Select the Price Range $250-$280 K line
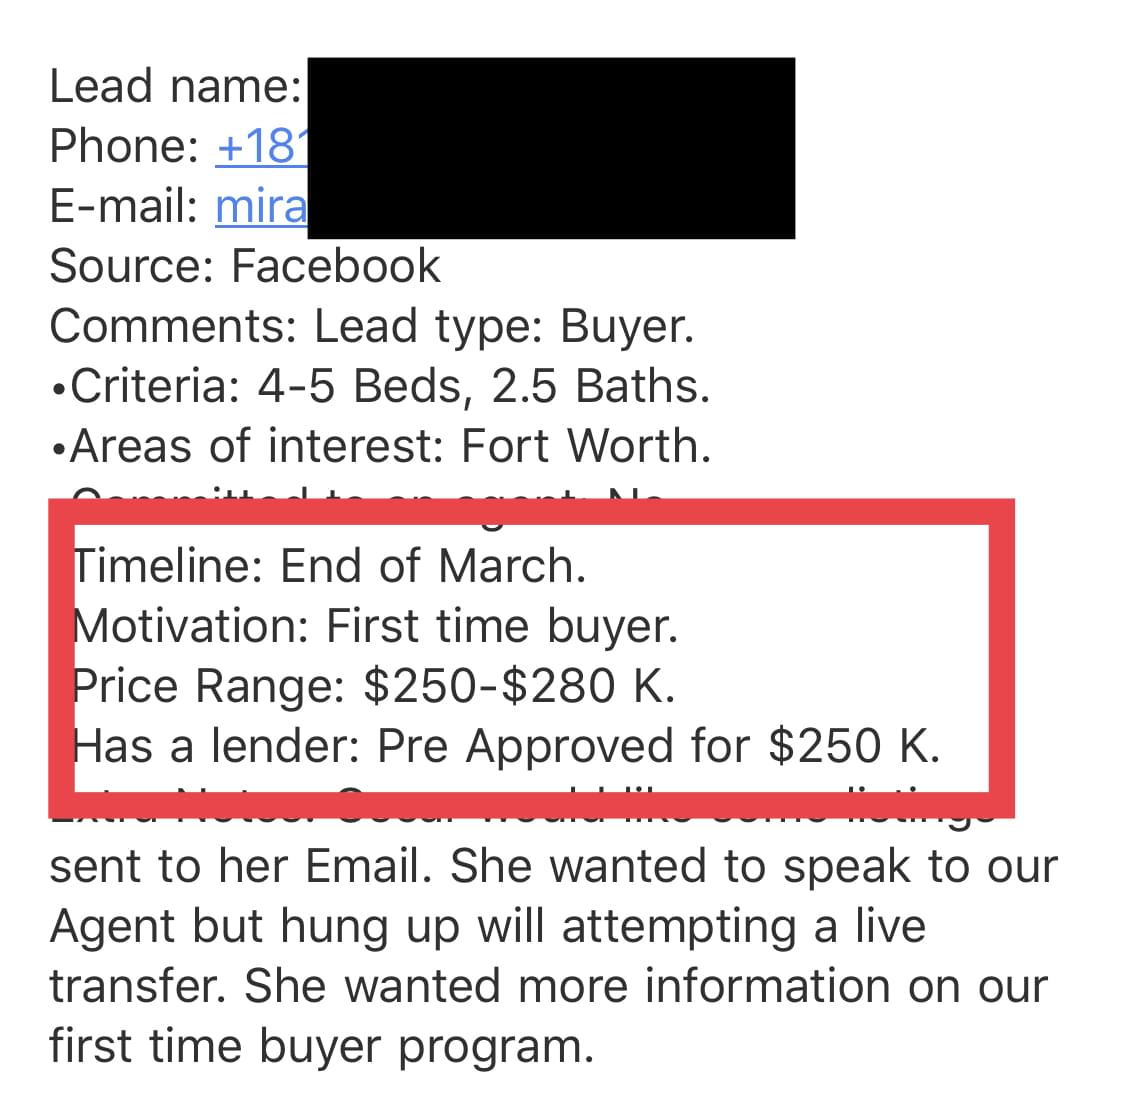 [374, 686]
